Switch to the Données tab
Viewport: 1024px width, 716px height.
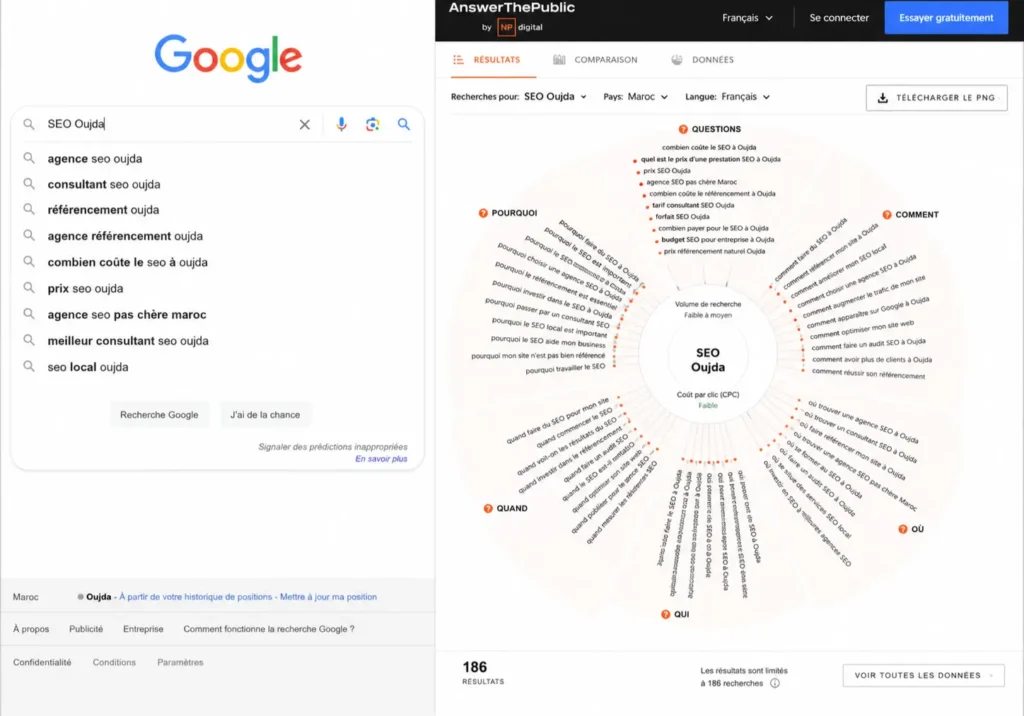pos(703,59)
